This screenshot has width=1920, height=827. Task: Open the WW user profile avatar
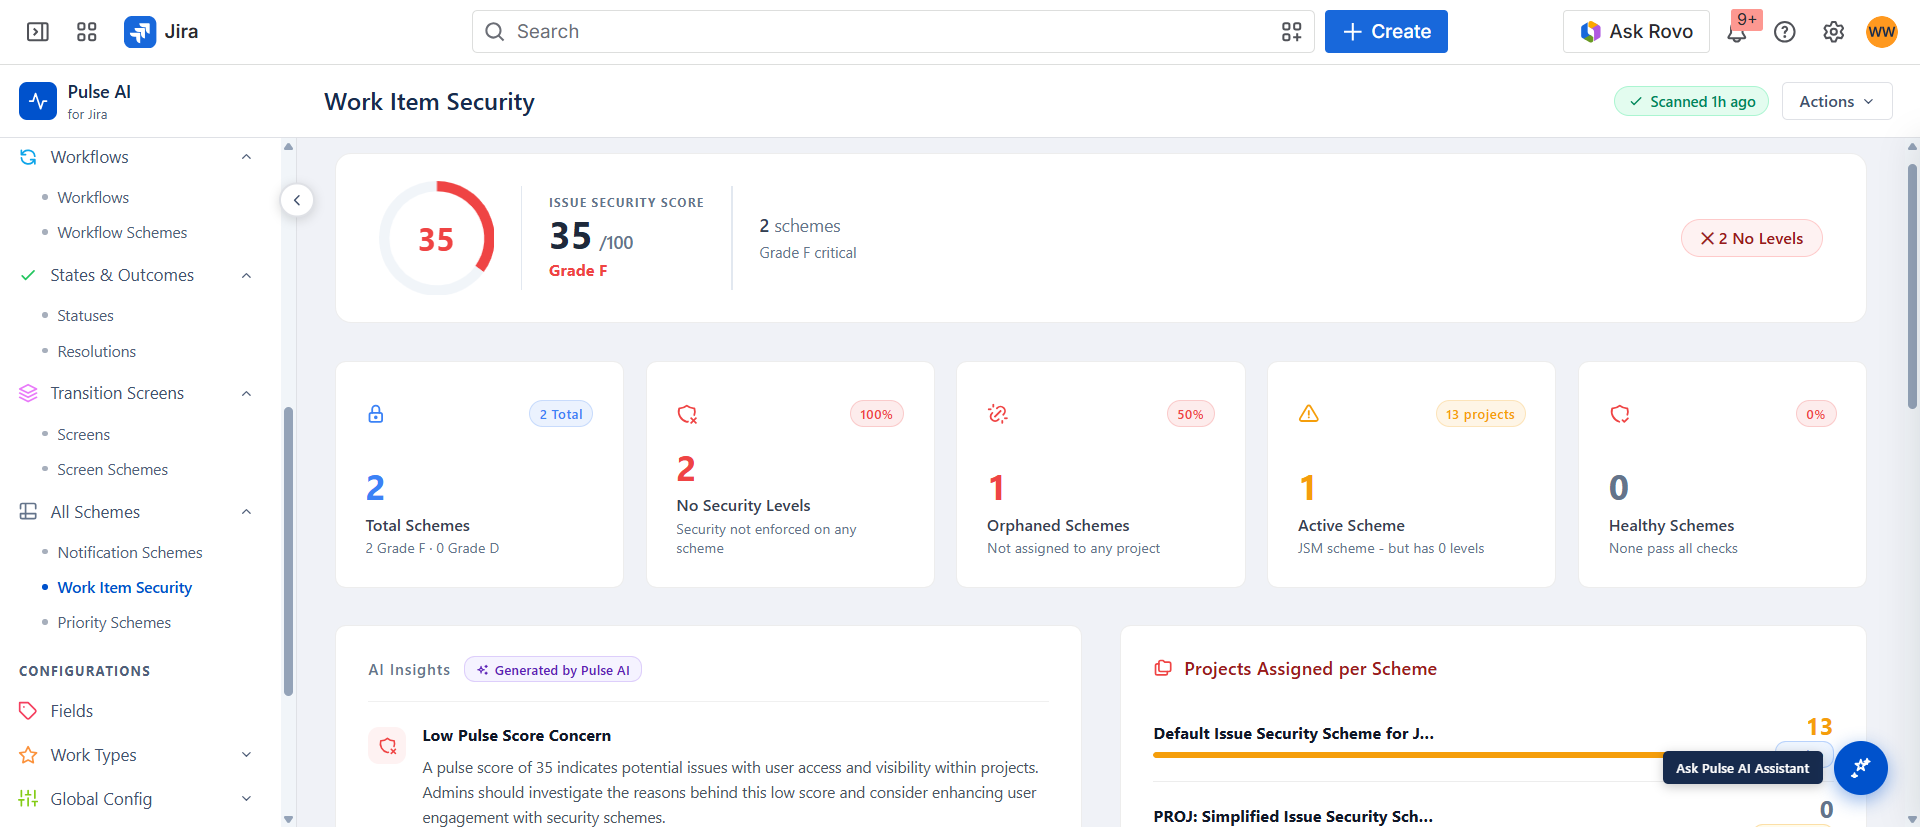point(1882,32)
